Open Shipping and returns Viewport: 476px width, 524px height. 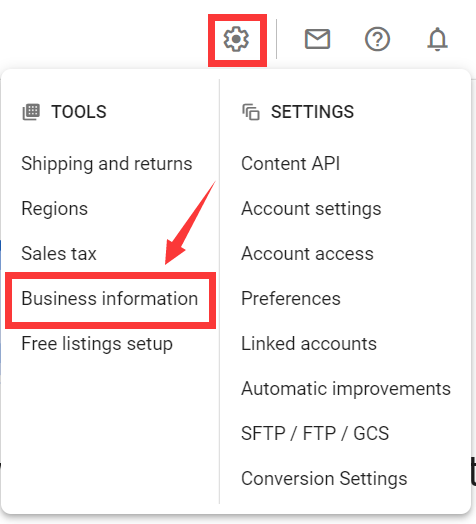(x=107, y=163)
